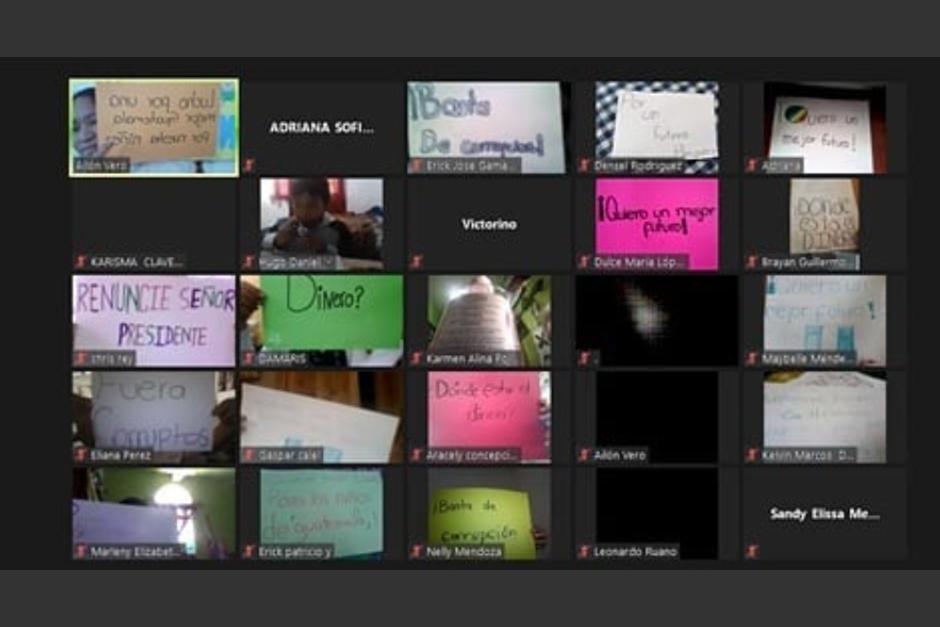Click muted mic icon beside Brayan Guillermo
The height and width of the screenshot is (627, 940).
click(x=752, y=262)
